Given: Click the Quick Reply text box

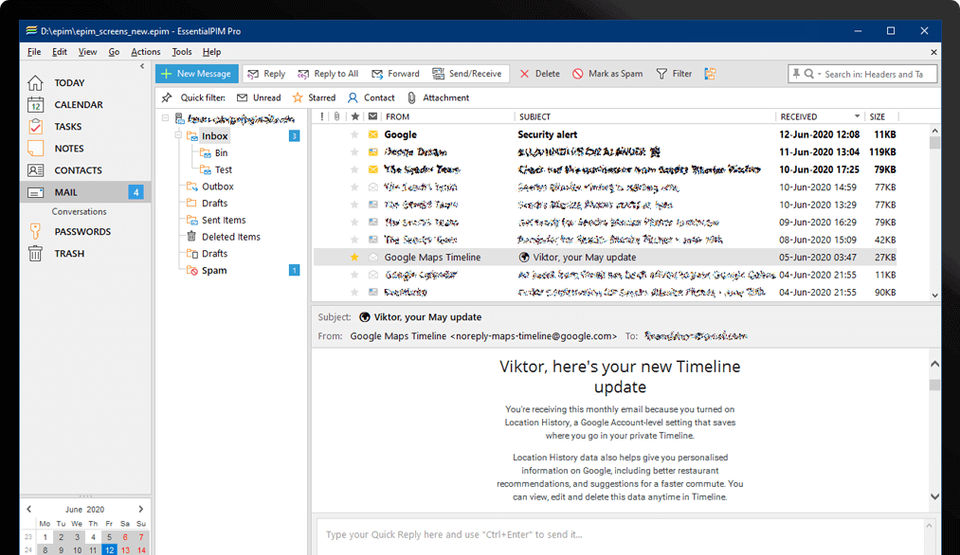Looking at the screenshot, I should tap(621, 535).
